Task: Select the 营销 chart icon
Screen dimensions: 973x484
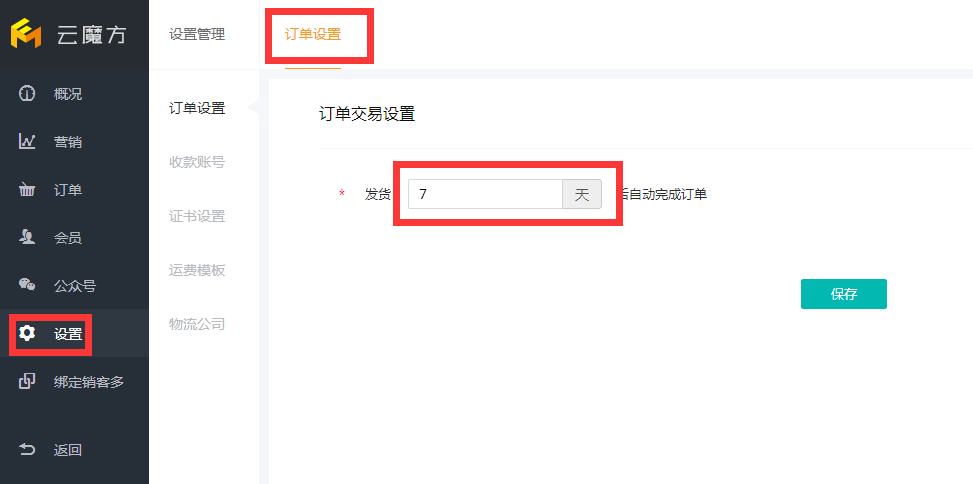Action: pos(27,141)
